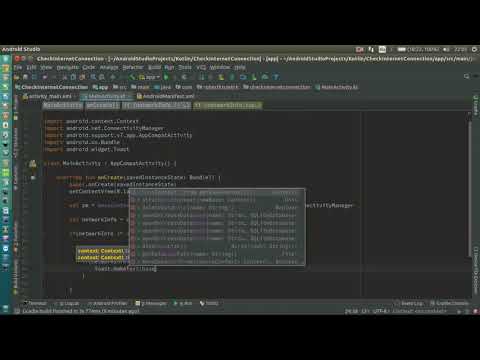The image size is (480, 360).
Task: Click the MainActivity structure breadcrumb above the code
Action: (x=62, y=105)
